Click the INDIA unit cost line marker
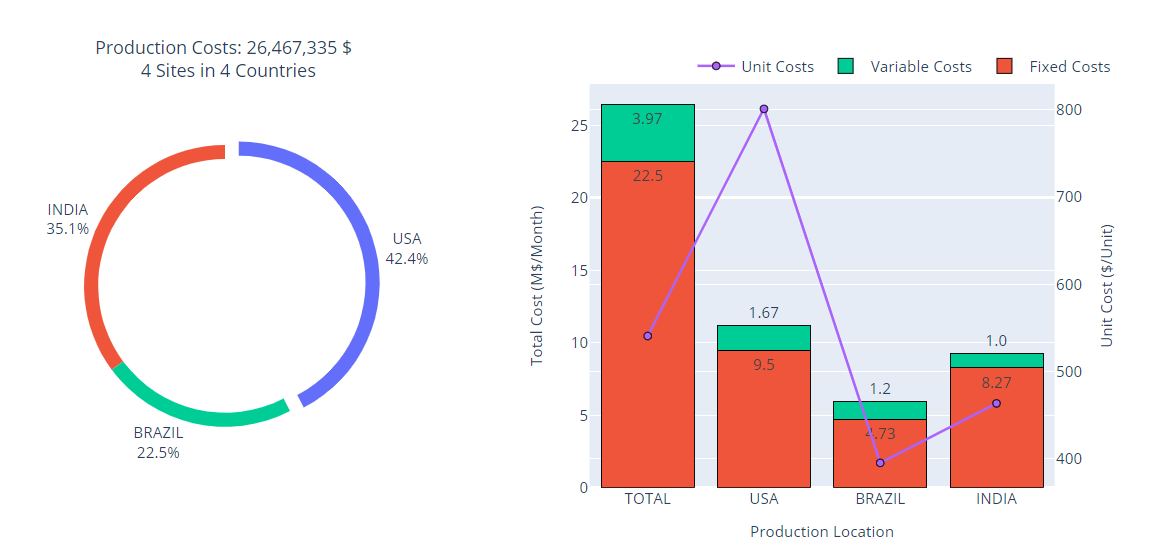Viewport: 1154px width, 553px height. tap(996, 404)
